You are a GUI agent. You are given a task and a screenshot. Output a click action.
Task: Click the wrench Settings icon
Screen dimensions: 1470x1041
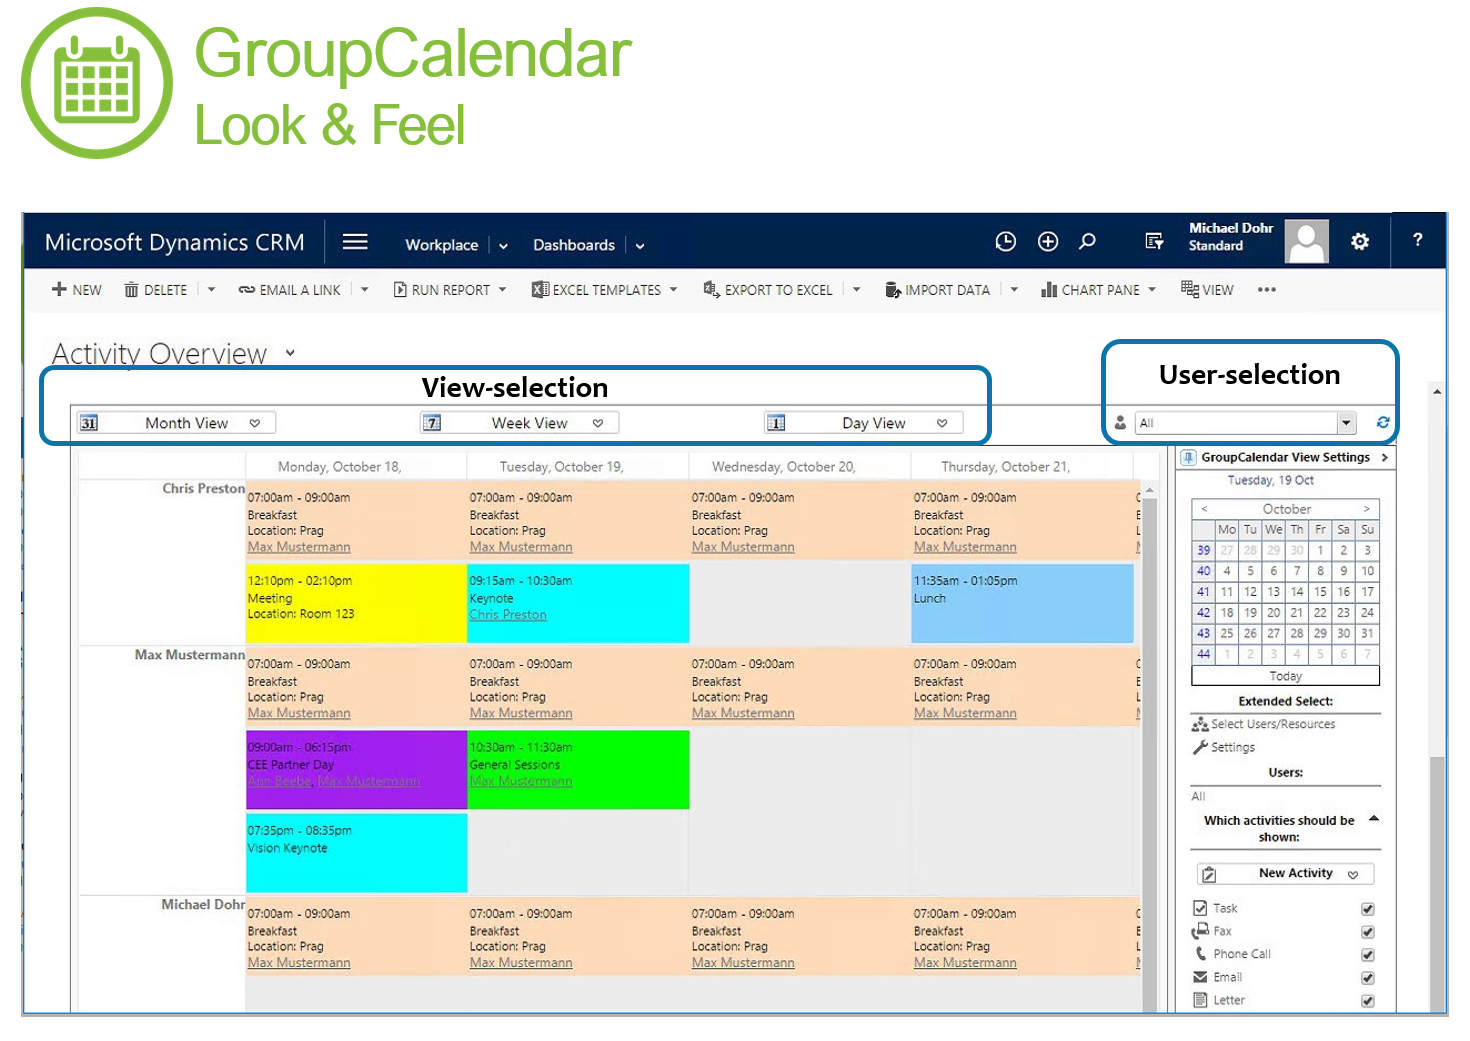(x=1200, y=747)
